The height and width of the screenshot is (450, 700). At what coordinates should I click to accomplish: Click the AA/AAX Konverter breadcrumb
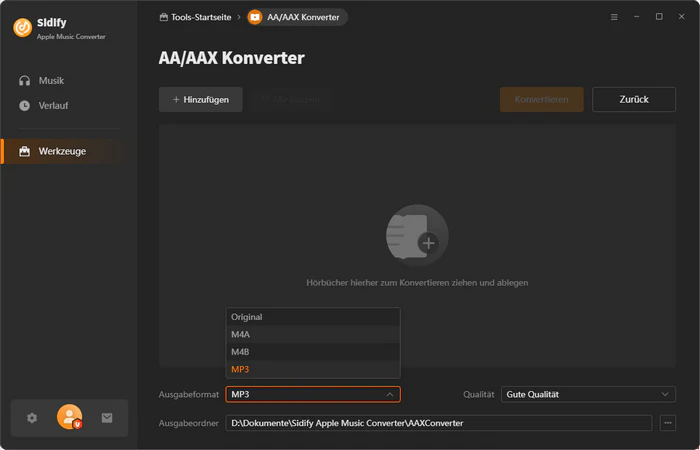tap(297, 17)
